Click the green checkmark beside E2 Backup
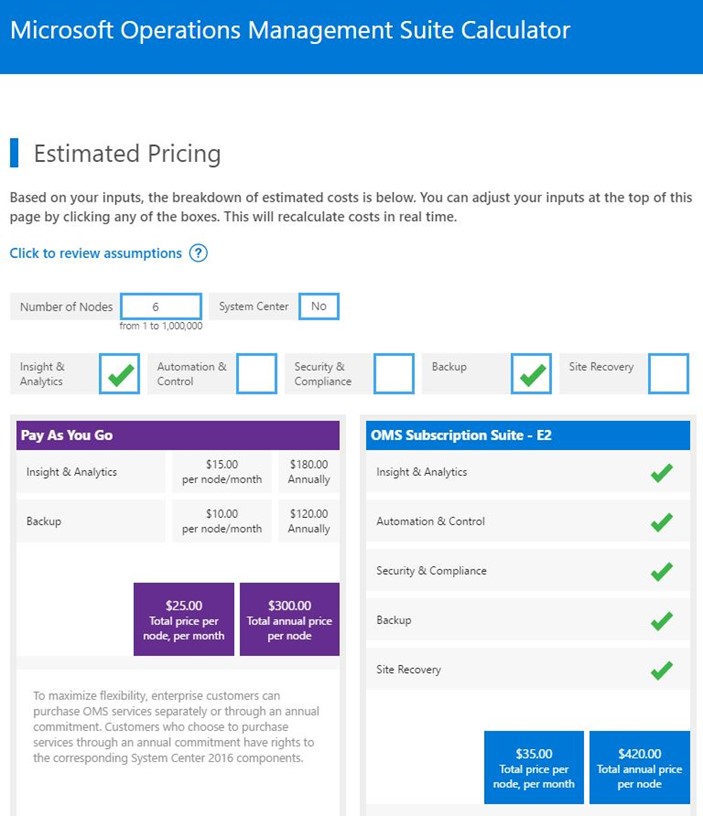The width and height of the screenshot is (703, 816). pos(661,621)
